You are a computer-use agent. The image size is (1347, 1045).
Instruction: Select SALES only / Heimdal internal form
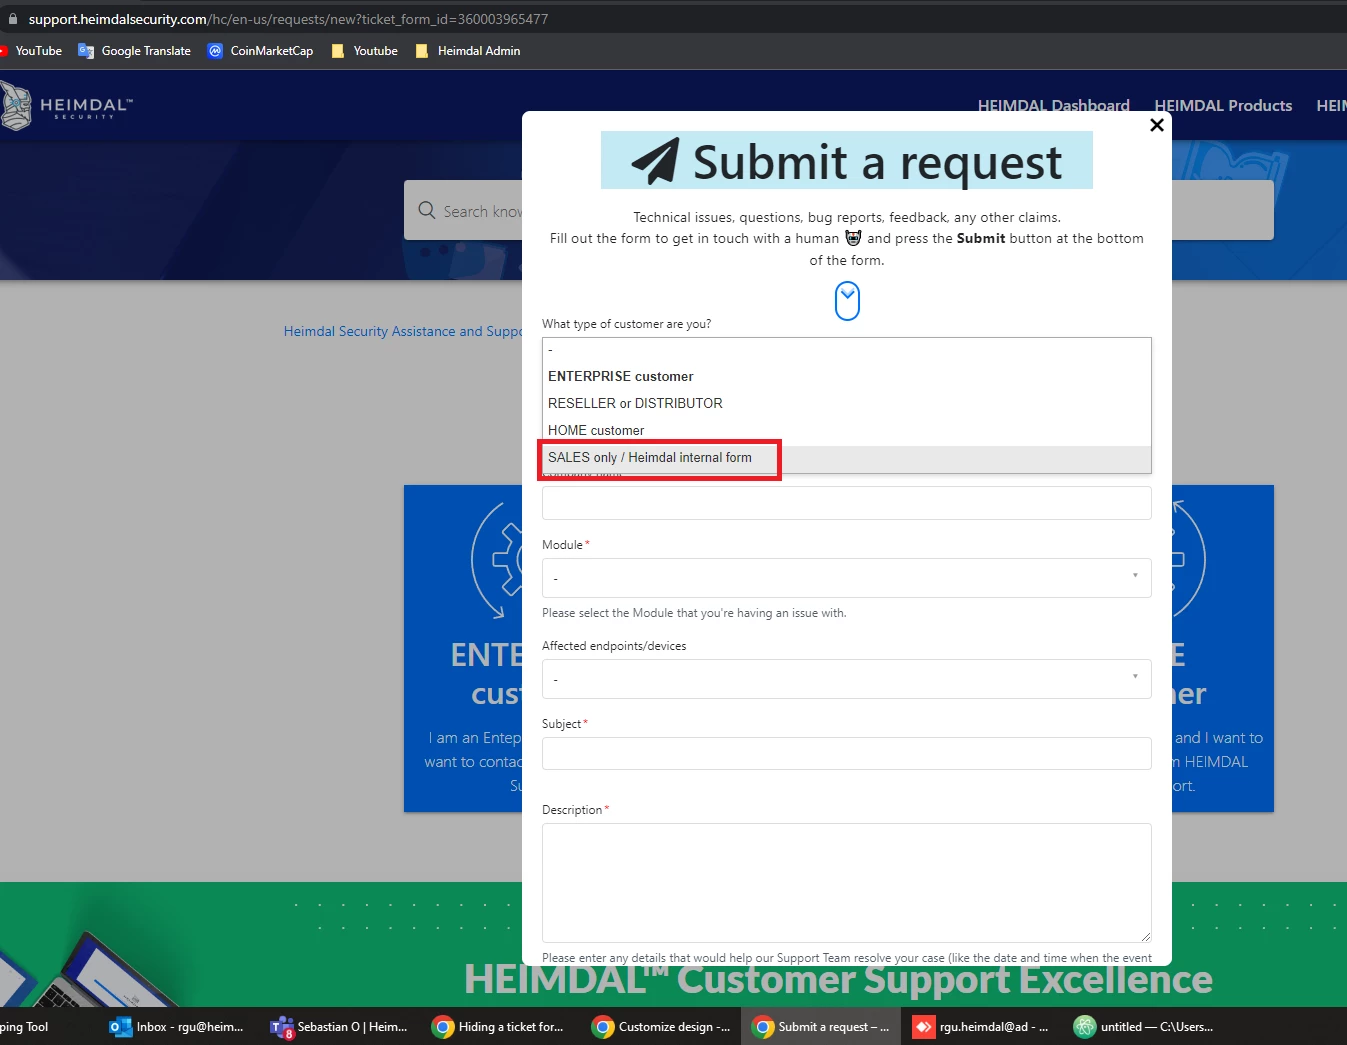pyautogui.click(x=847, y=457)
